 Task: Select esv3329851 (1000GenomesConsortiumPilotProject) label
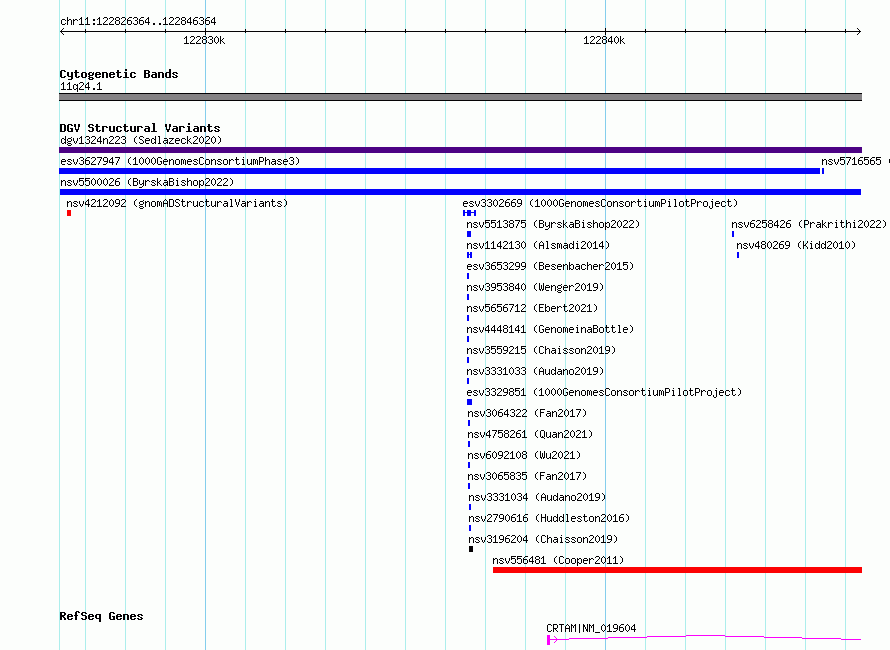pyautogui.click(x=604, y=392)
